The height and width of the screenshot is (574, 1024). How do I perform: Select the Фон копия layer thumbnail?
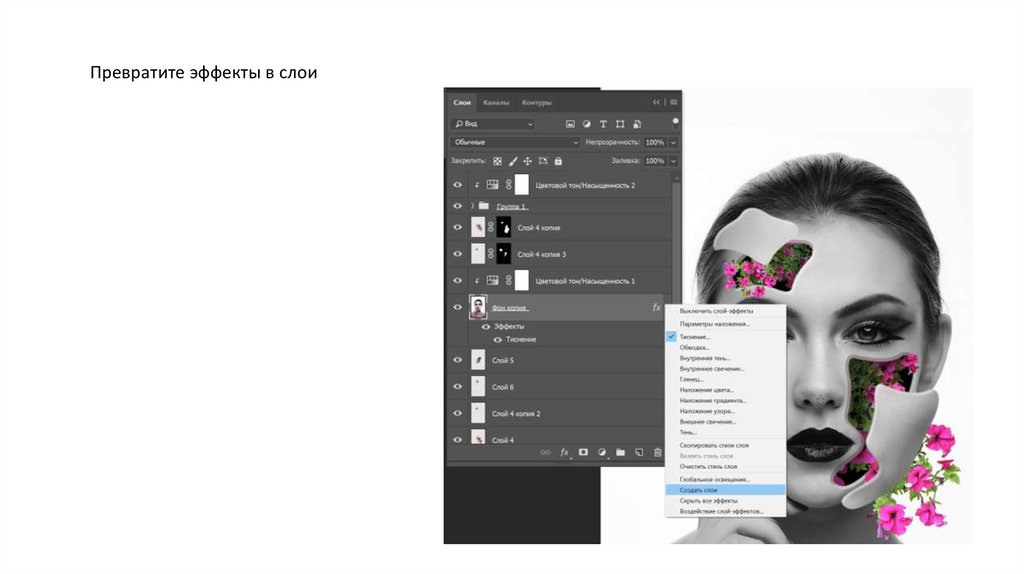478,308
